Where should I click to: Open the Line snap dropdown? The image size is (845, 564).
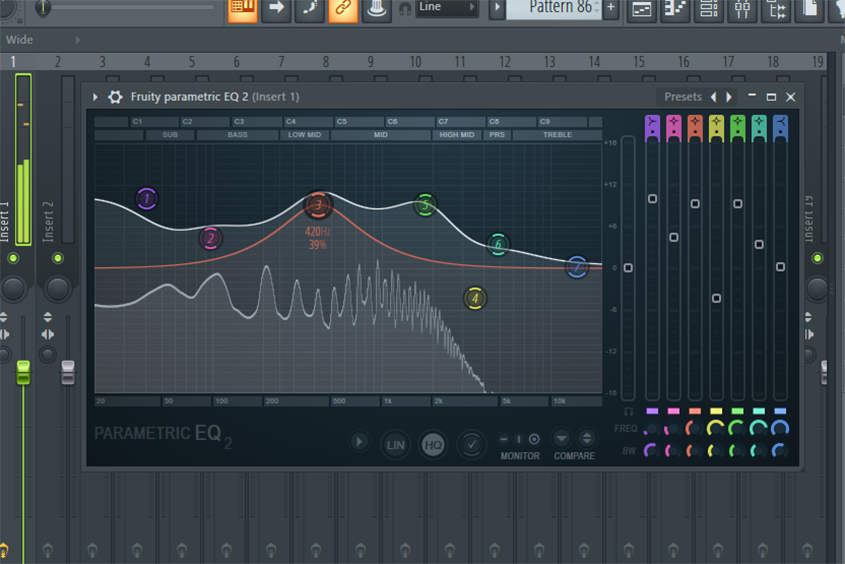coord(446,8)
